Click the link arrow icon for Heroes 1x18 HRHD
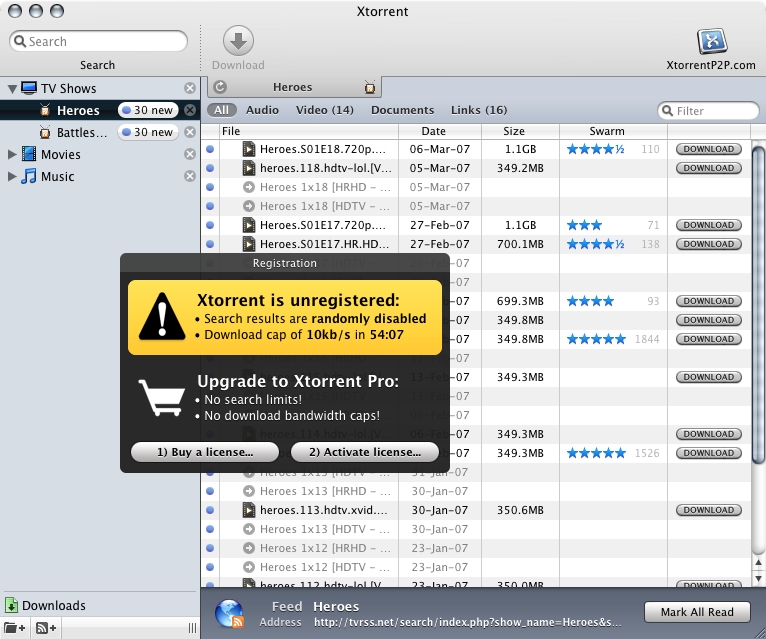This screenshot has height=639, width=766. point(249,187)
